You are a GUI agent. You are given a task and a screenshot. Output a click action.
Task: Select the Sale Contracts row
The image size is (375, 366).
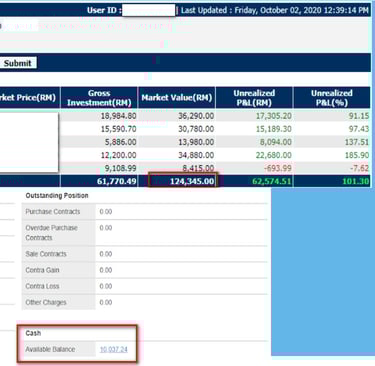(x=145, y=254)
